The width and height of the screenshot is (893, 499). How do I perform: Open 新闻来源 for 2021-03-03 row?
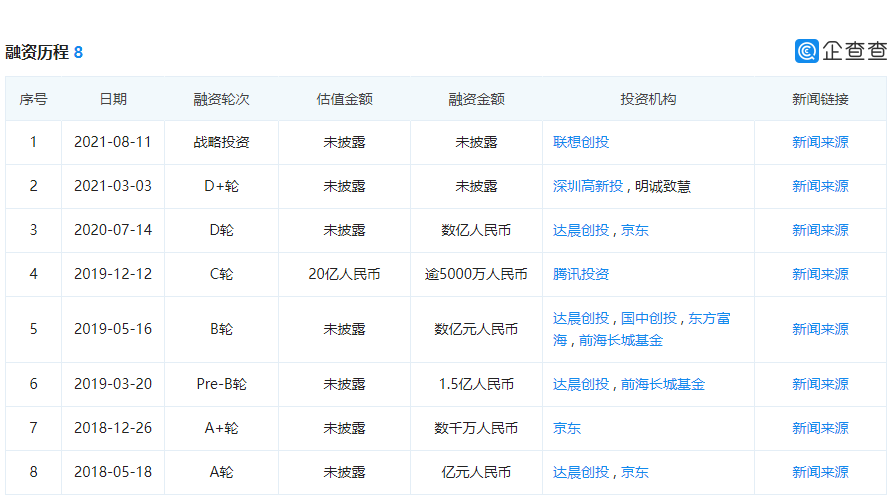tap(820, 186)
